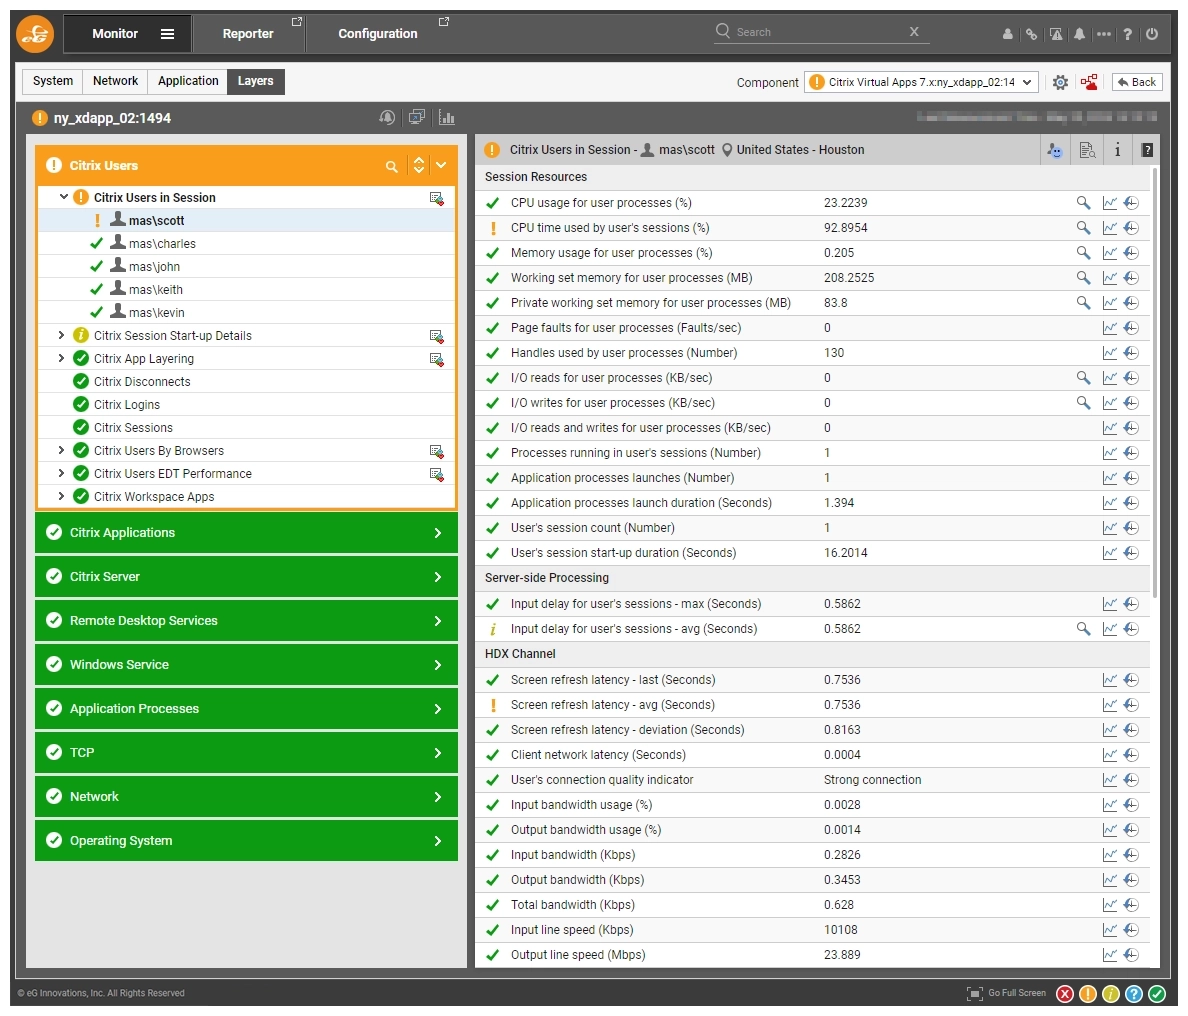
Task: Click the red critical status icon in footer
Action: [1065, 994]
